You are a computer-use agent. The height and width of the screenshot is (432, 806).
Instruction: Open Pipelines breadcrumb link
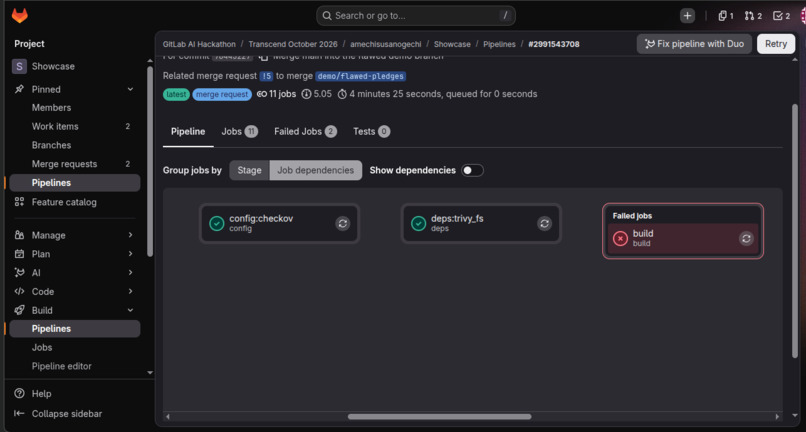[x=499, y=44]
